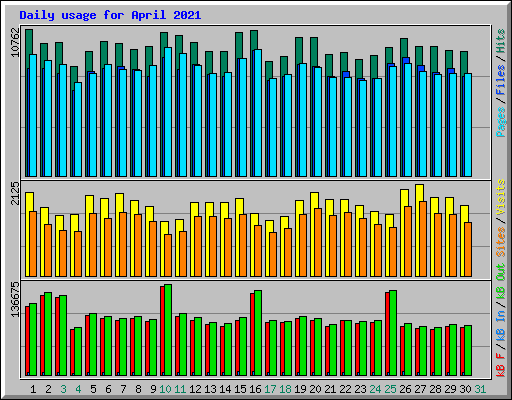512x400 pixels.
Task: Click the yellow Visits bar for day 27
Action: (419, 193)
